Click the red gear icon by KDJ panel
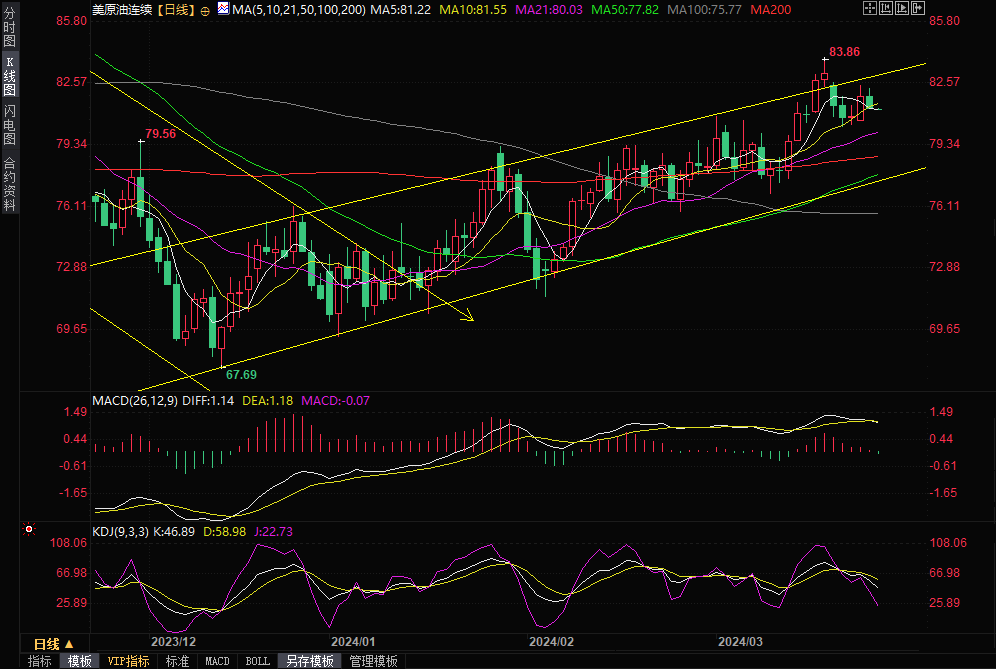The image size is (996, 669). click(29, 530)
